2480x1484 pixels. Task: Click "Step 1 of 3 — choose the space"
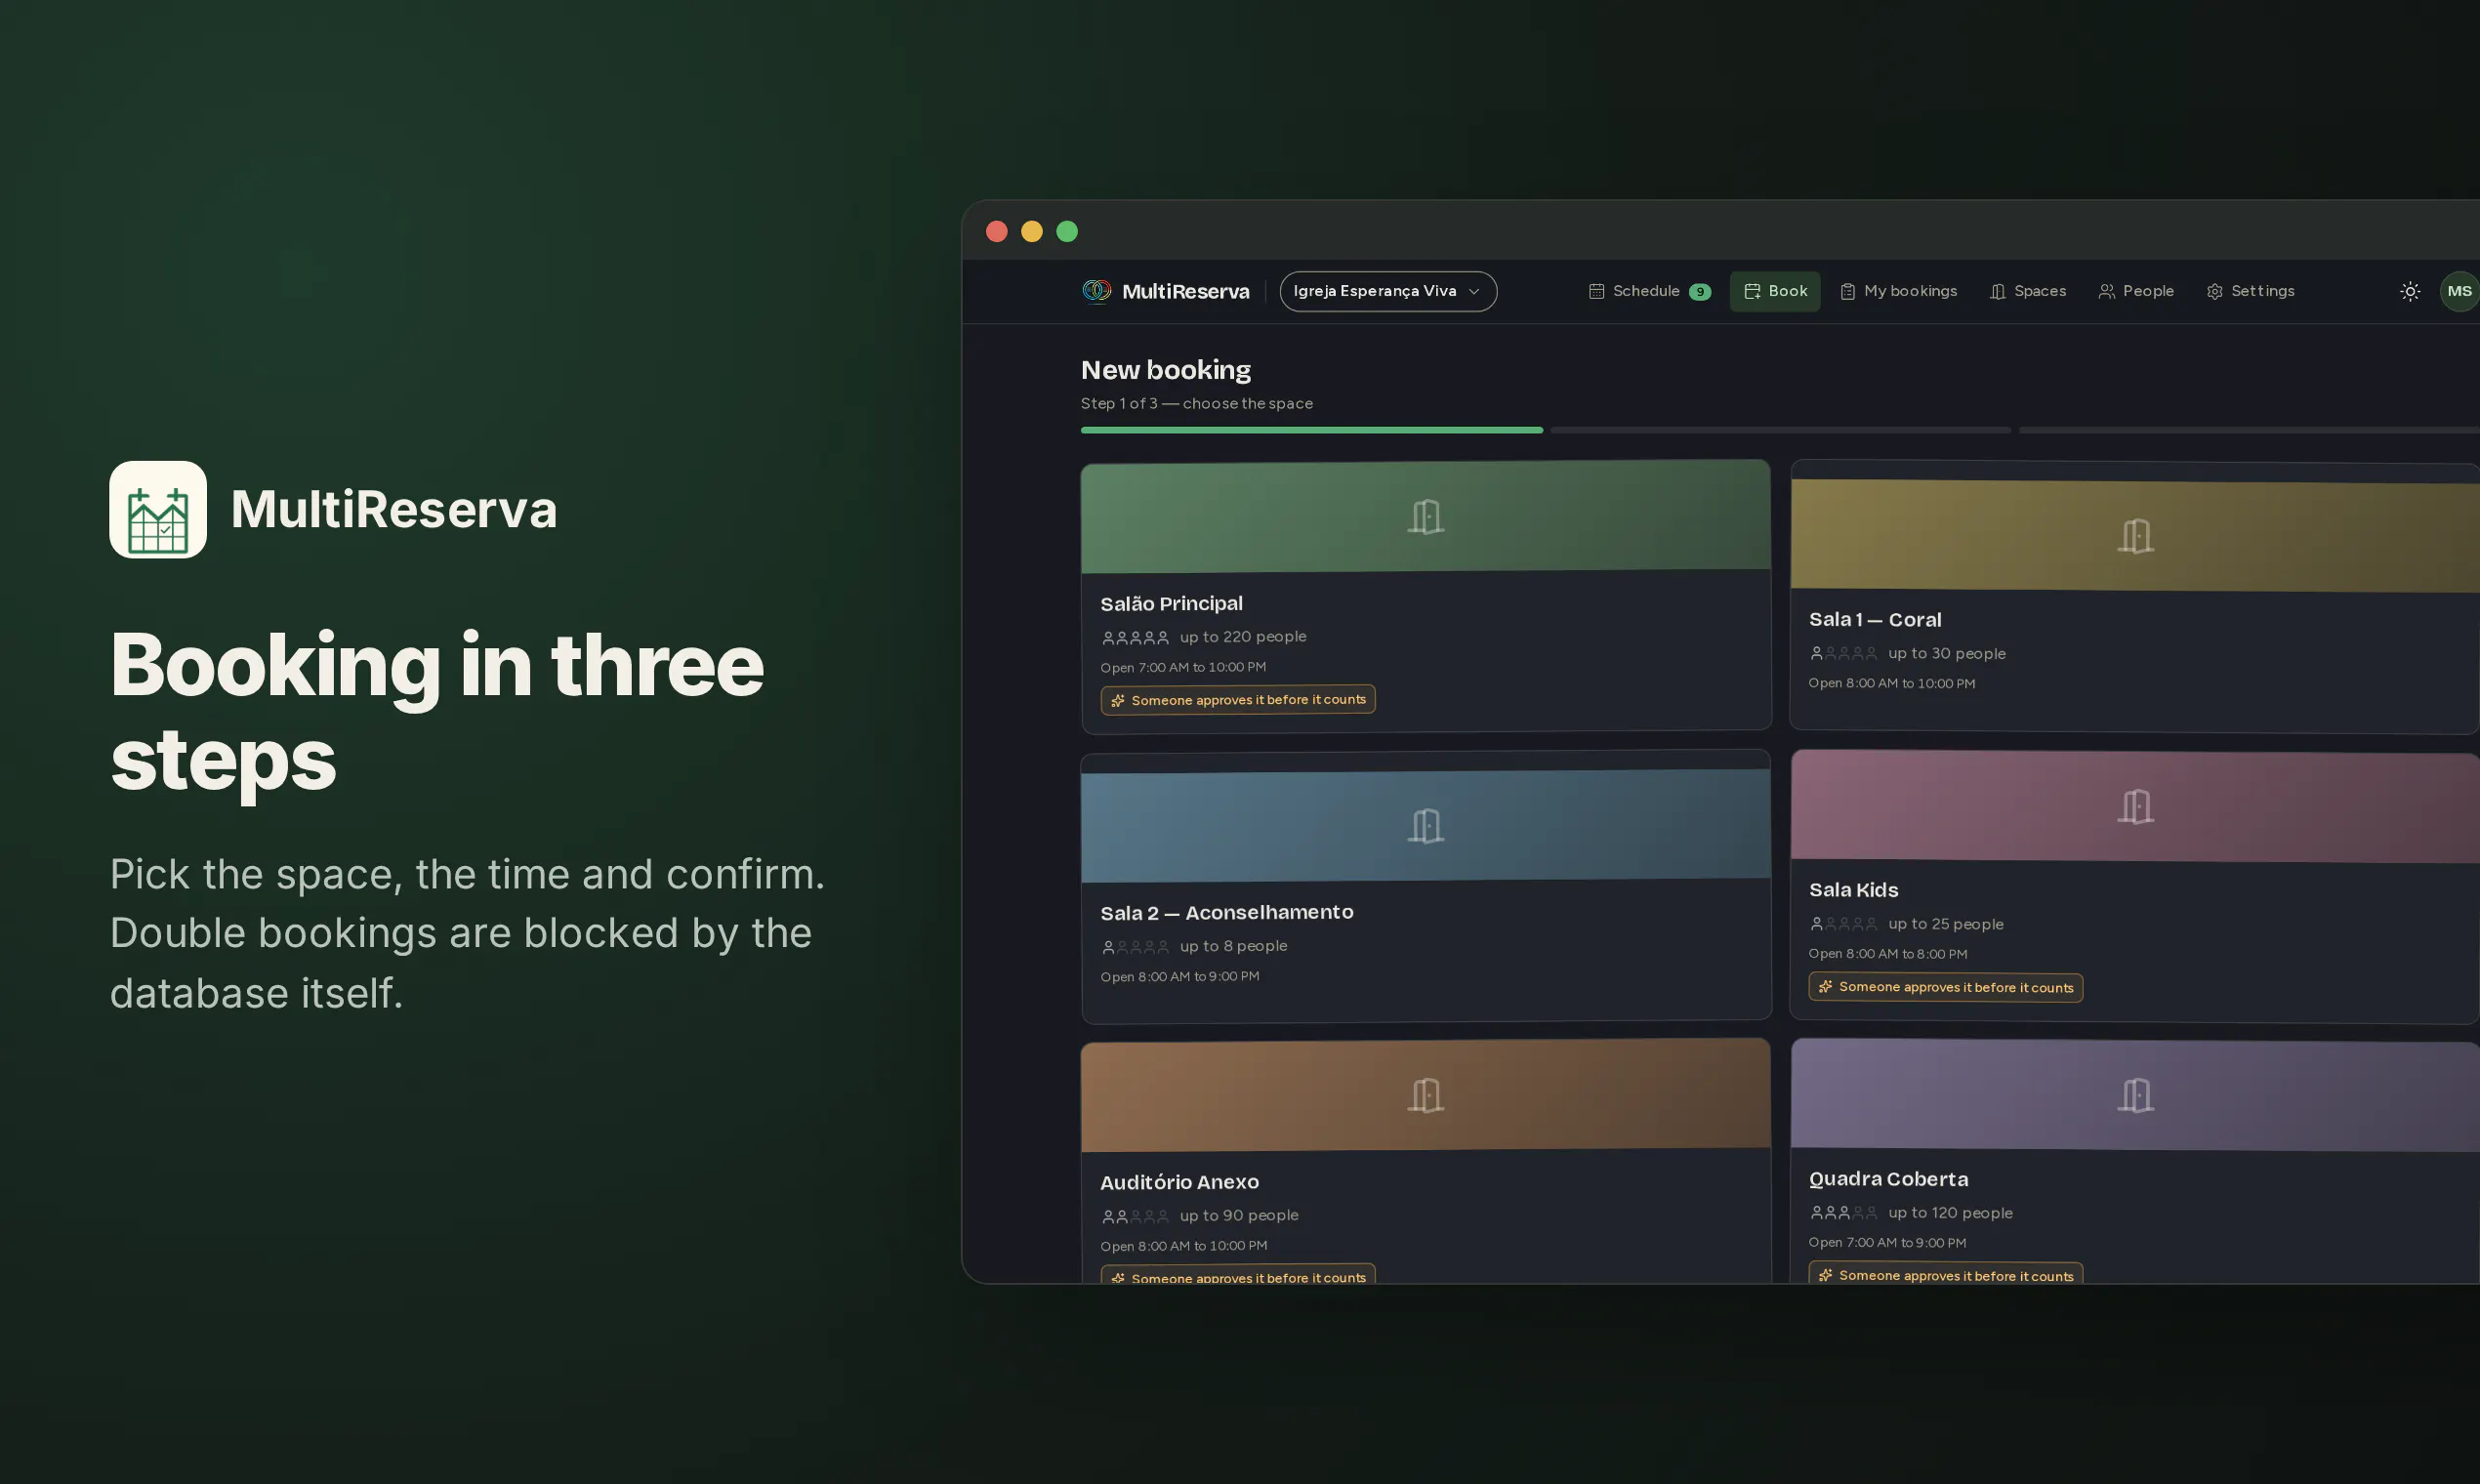tap(1196, 403)
